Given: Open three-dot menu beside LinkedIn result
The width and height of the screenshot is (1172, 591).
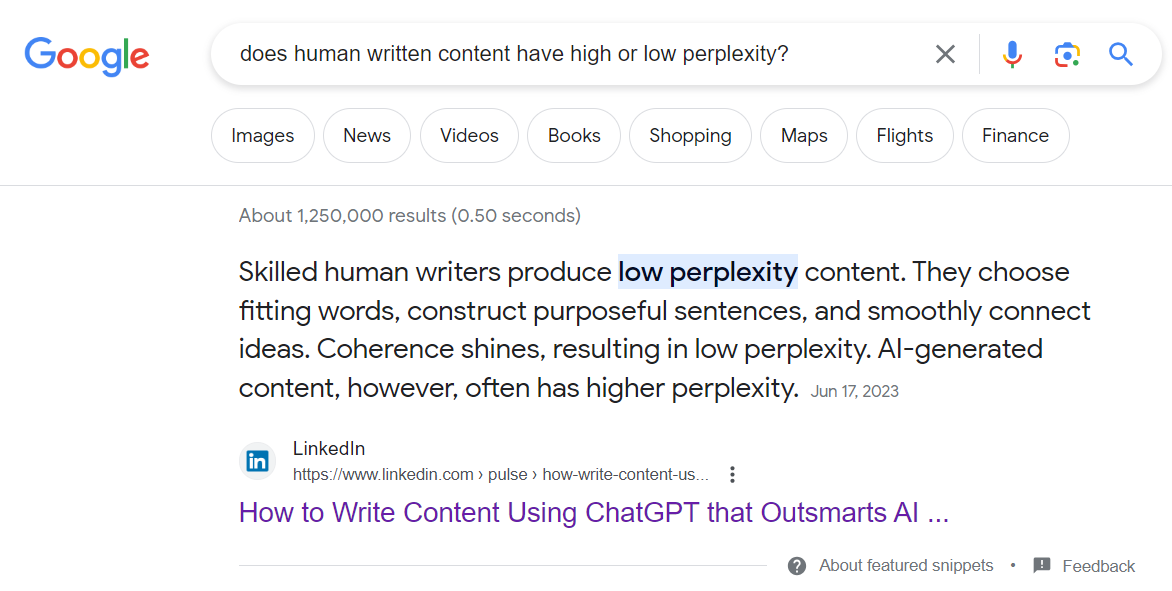Looking at the screenshot, I should click(x=733, y=474).
